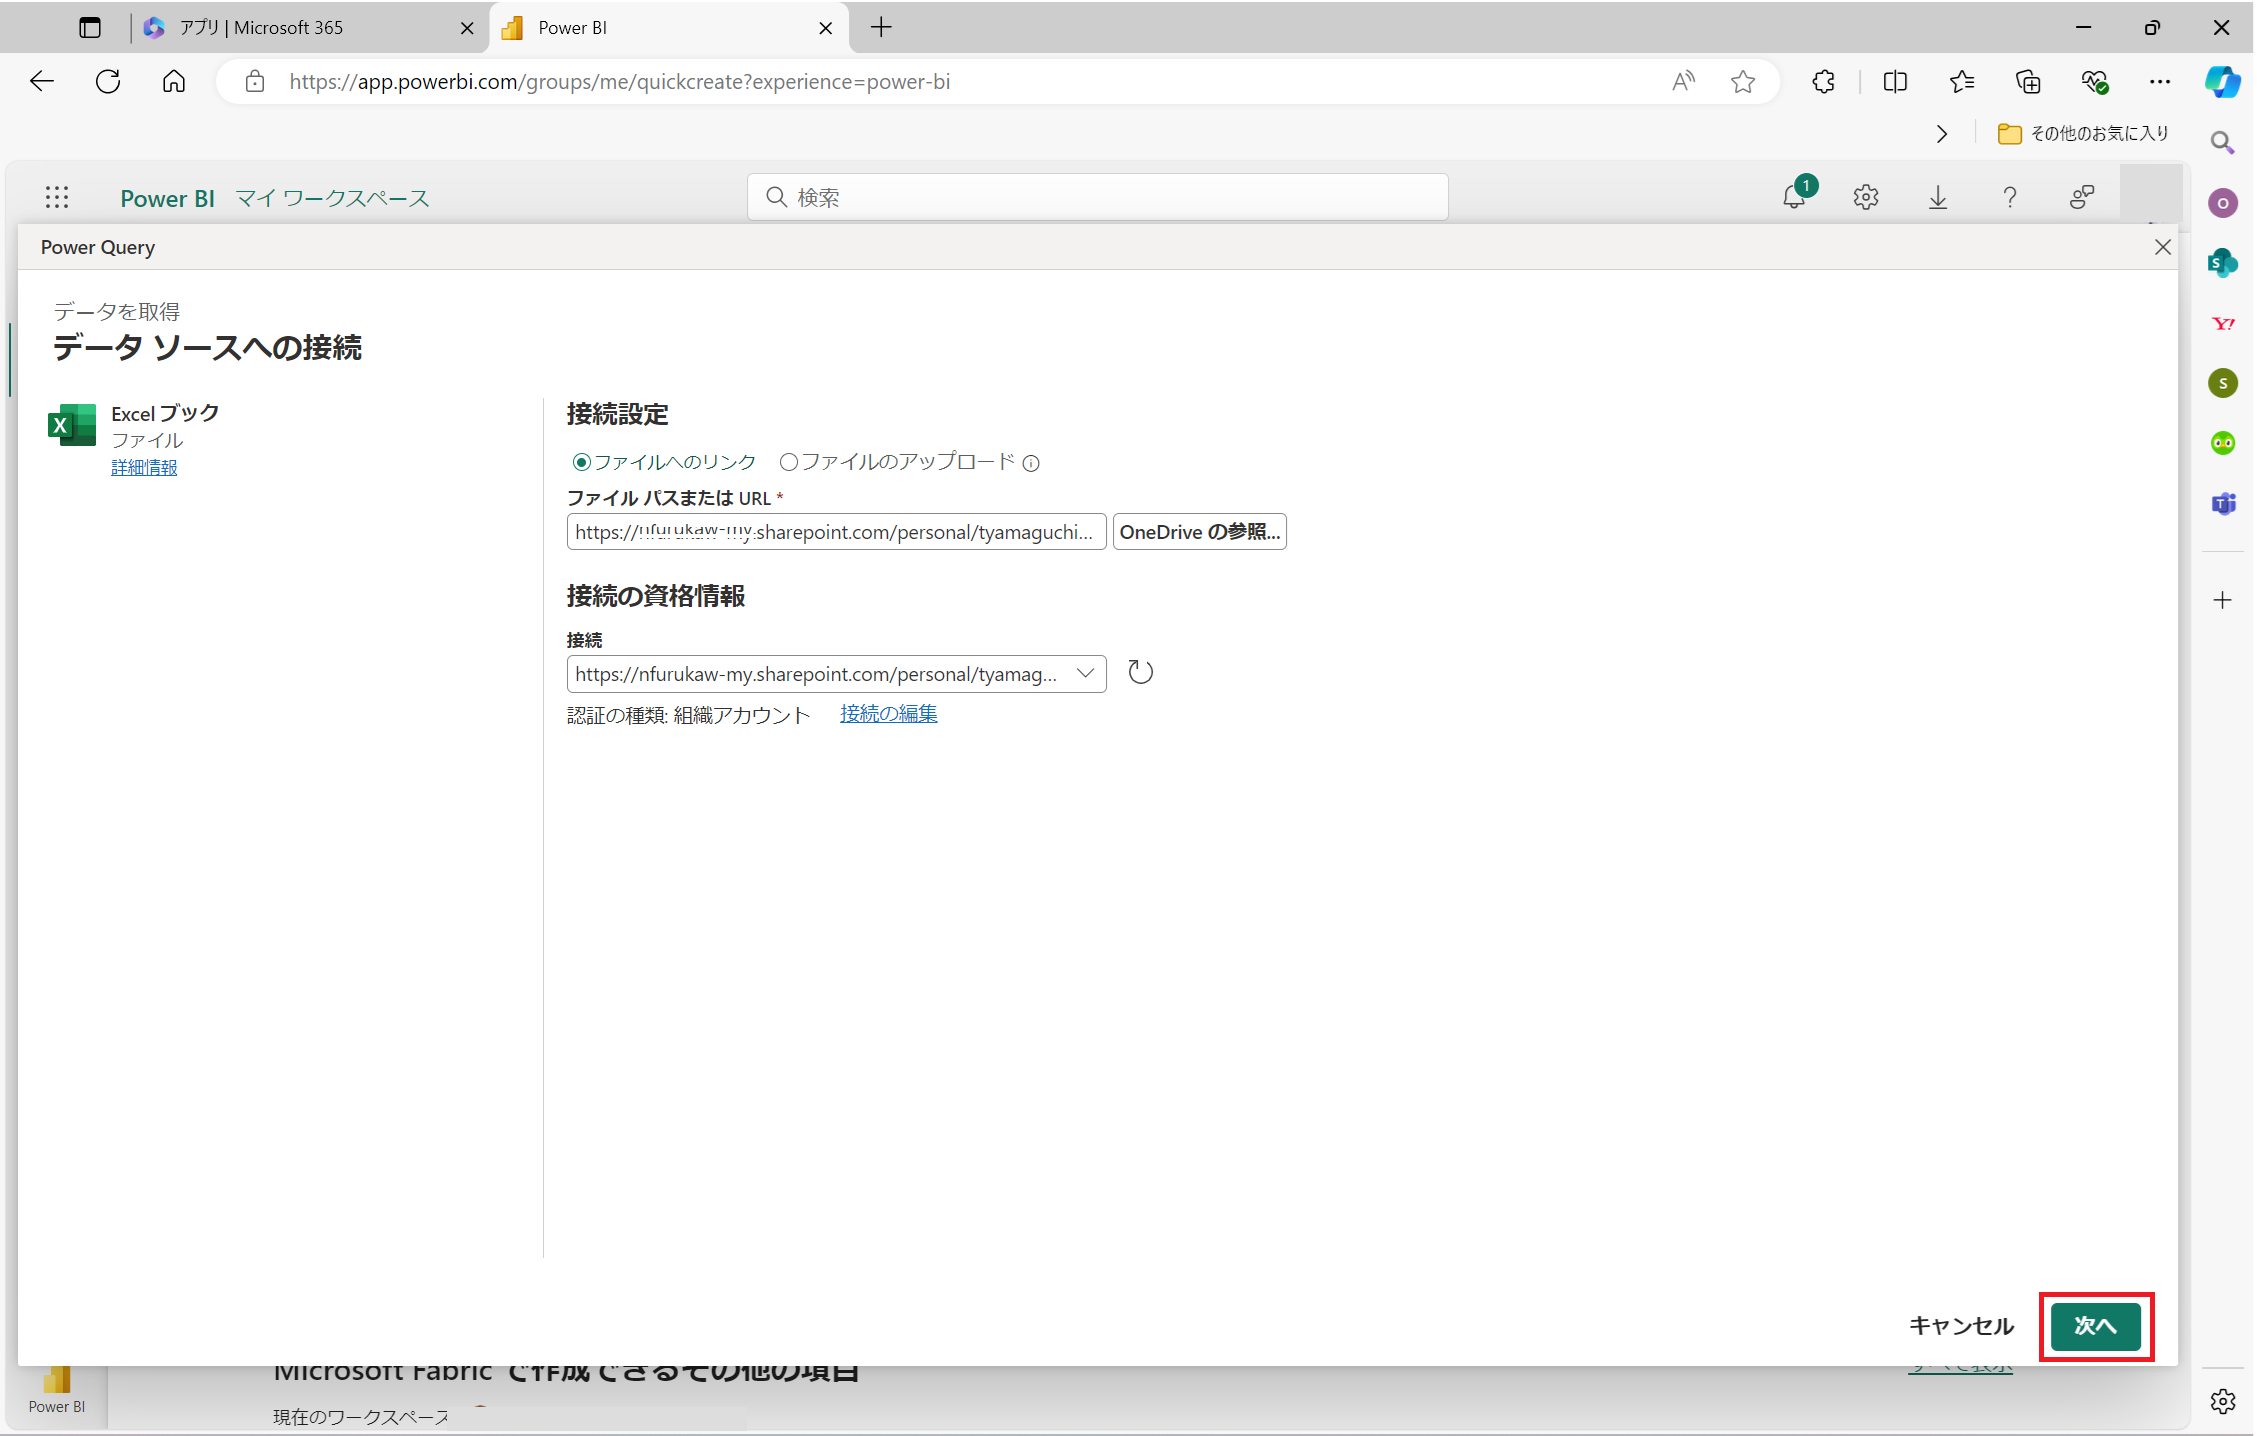2257x1436 pixels.
Task: Open tab actions menu icon
Action: click(90, 28)
